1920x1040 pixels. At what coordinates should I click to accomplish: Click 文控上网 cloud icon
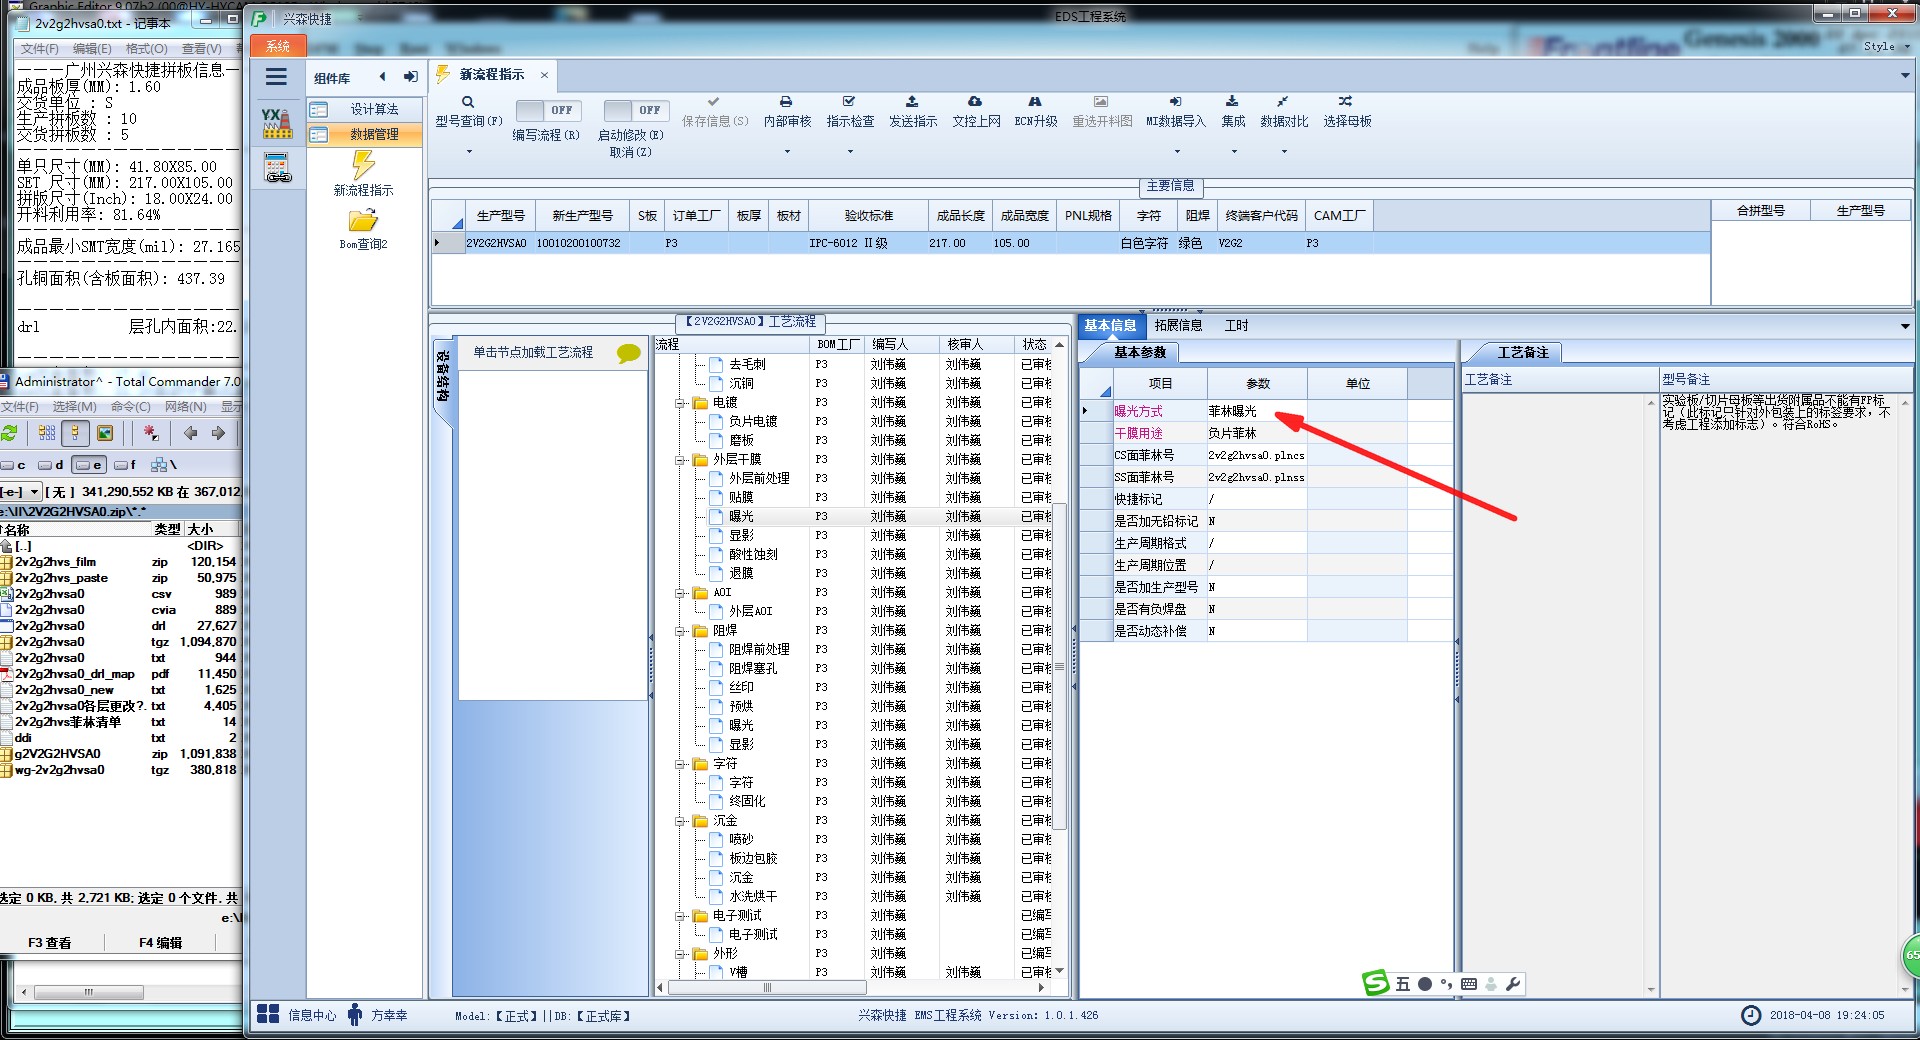point(975,102)
